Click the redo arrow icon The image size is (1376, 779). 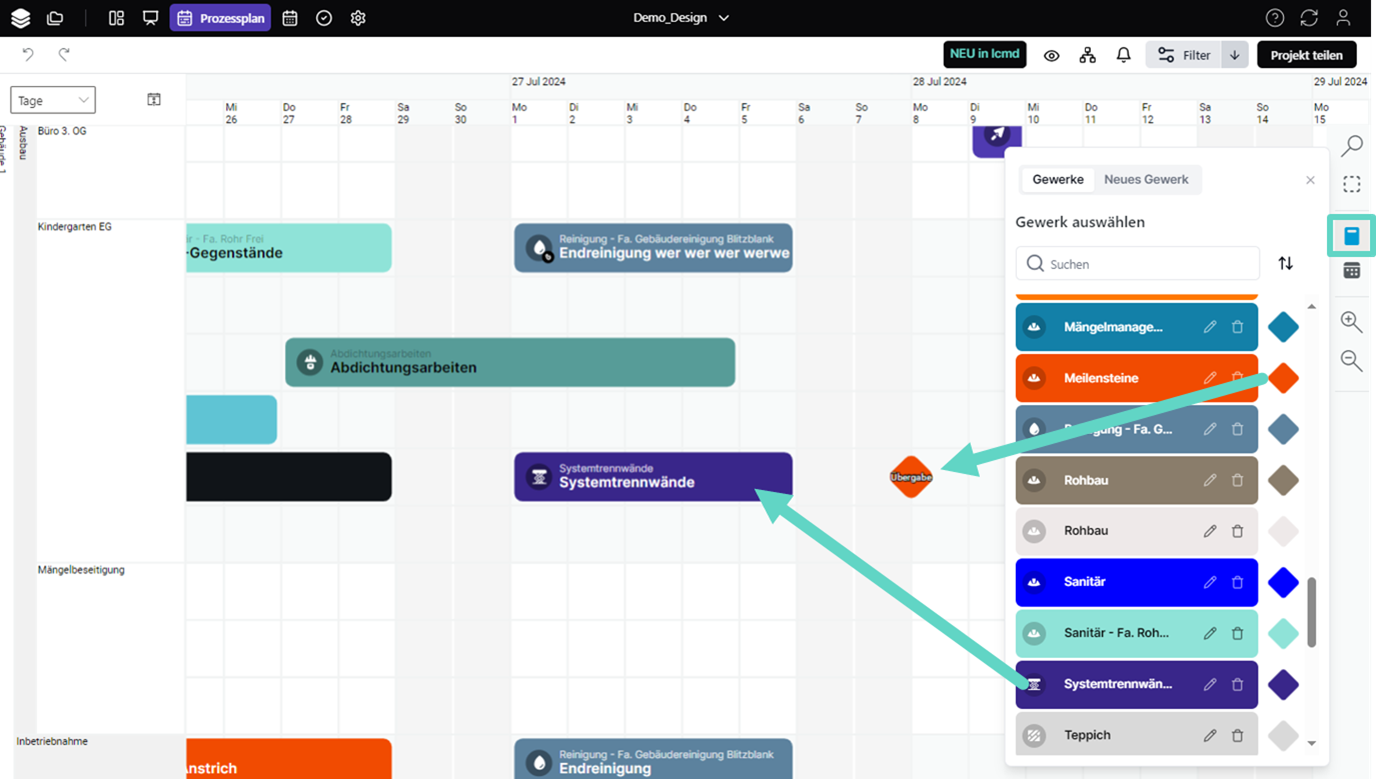(x=64, y=55)
